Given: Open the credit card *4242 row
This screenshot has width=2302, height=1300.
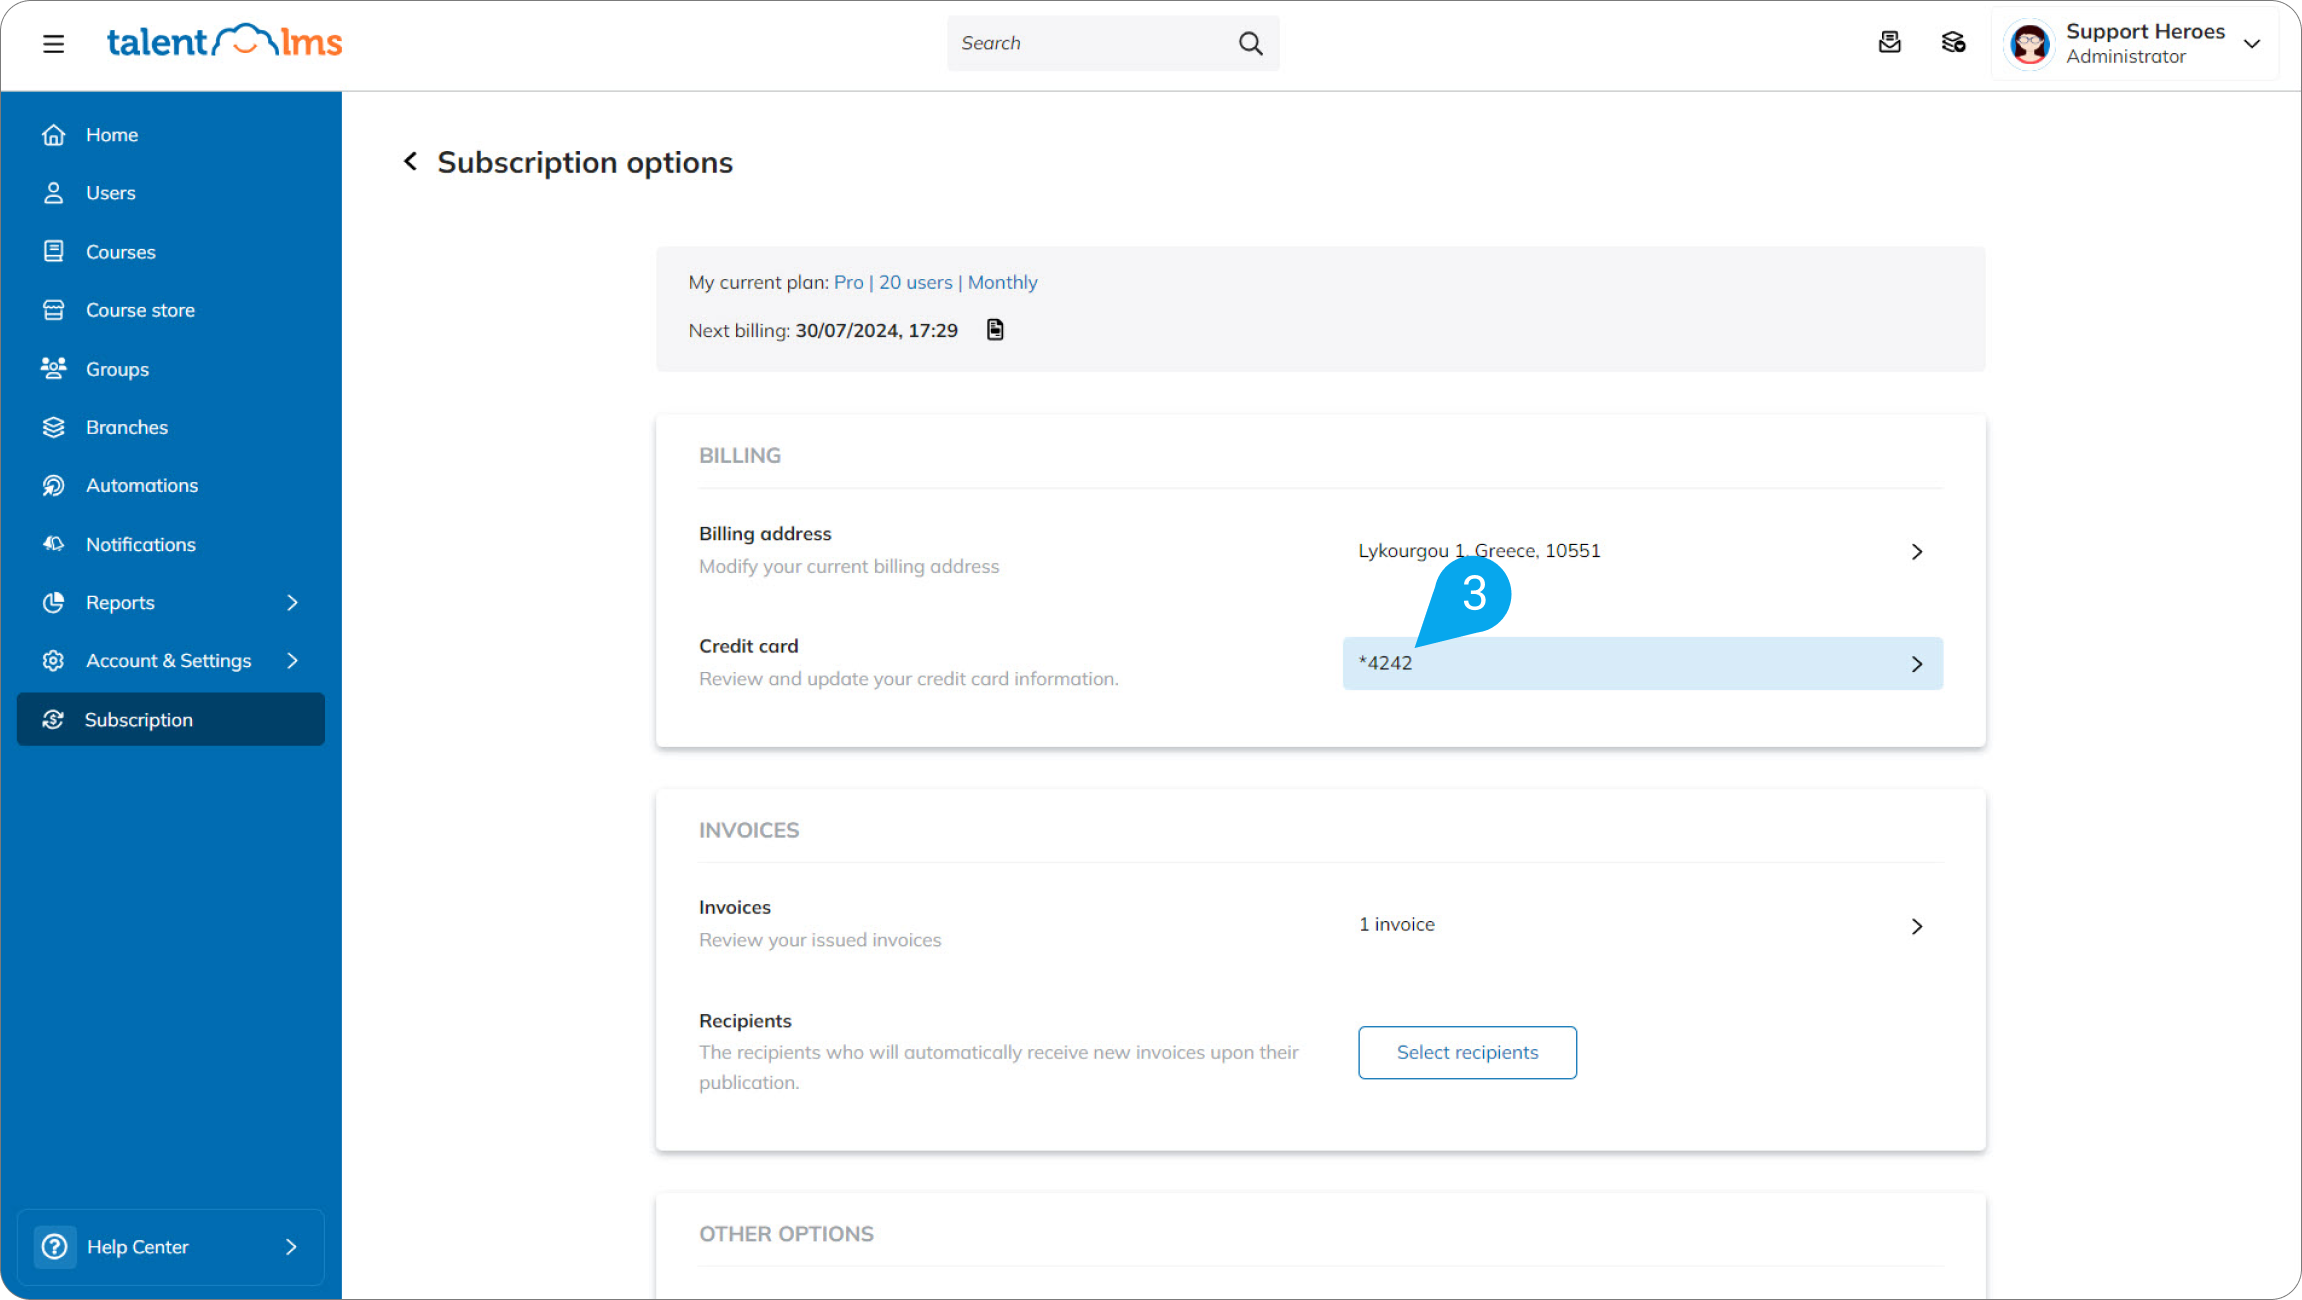Looking at the screenshot, I should pos(1642,663).
